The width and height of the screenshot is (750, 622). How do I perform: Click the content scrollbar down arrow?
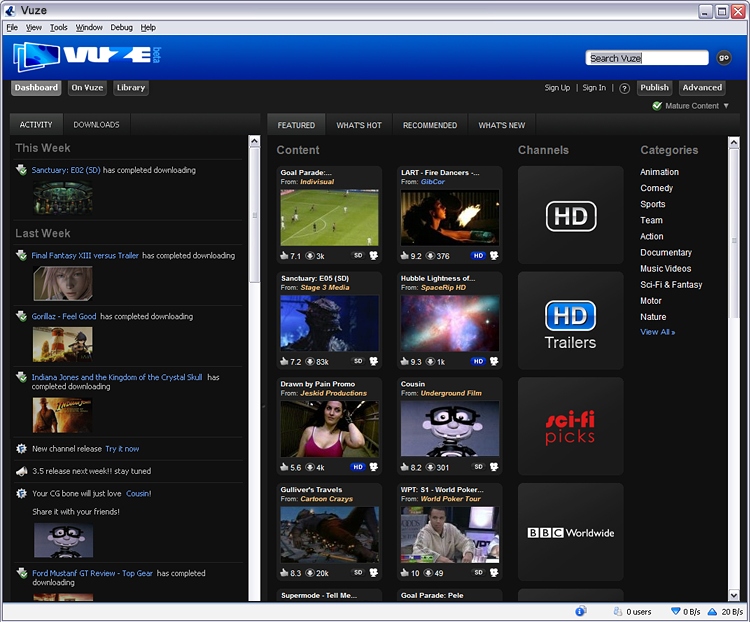click(x=734, y=595)
